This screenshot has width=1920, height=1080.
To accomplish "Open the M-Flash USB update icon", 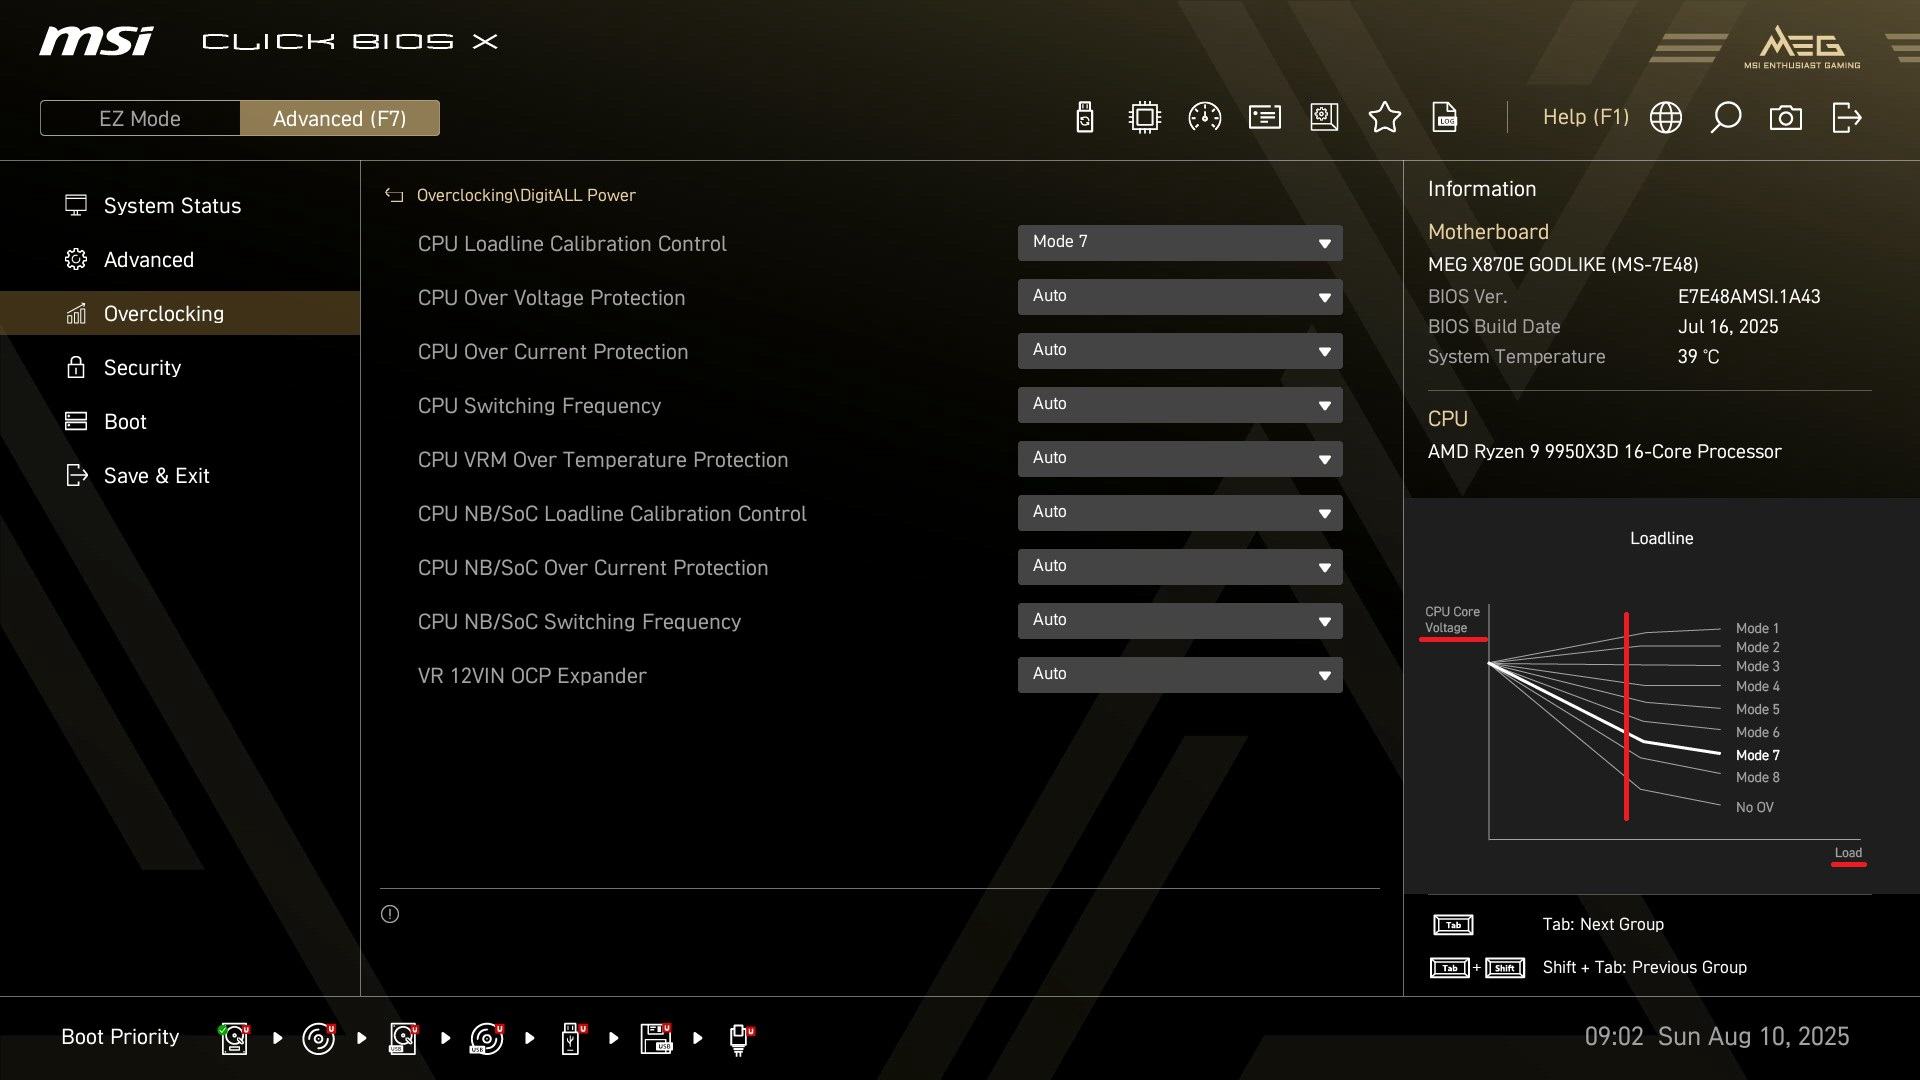I will (x=1084, y=118).
